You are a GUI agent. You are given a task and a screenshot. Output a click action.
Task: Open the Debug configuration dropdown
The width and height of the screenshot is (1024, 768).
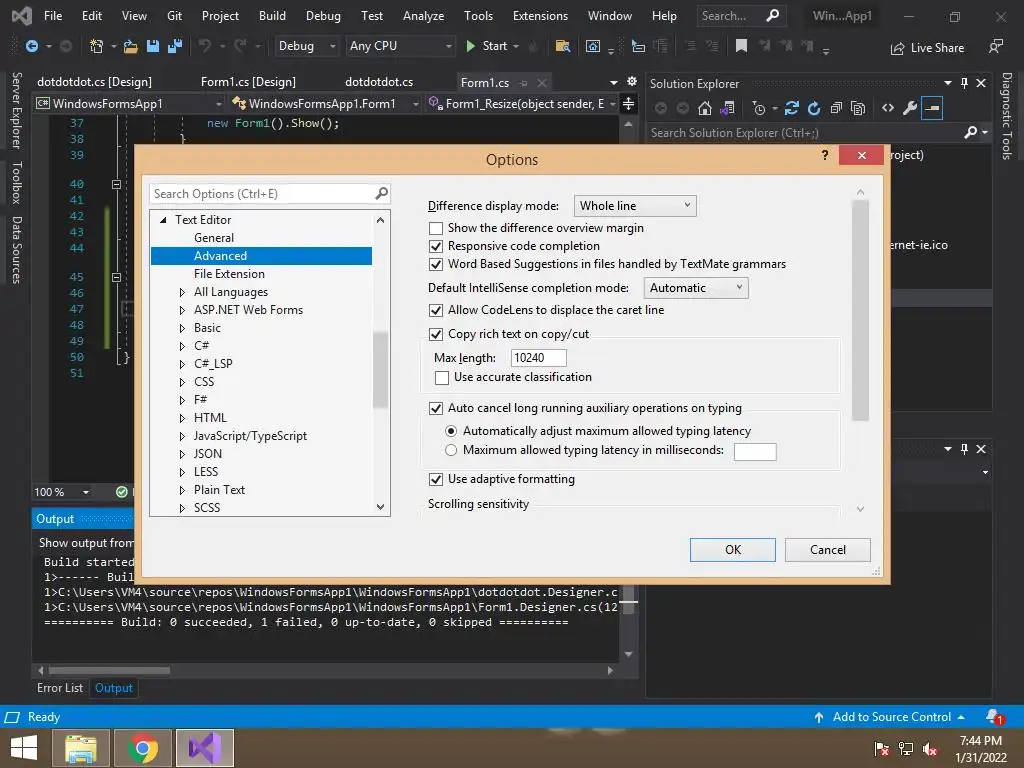point(306,46)
